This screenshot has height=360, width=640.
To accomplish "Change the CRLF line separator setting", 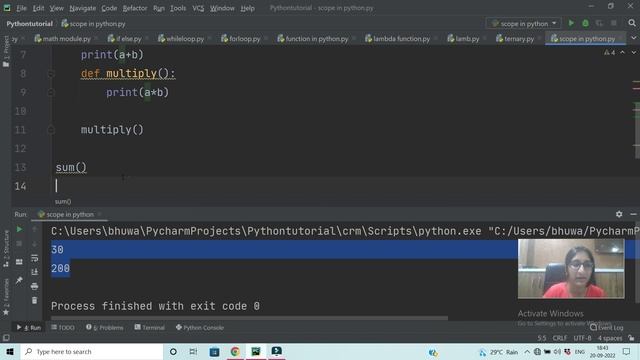I will click(559, 338).
